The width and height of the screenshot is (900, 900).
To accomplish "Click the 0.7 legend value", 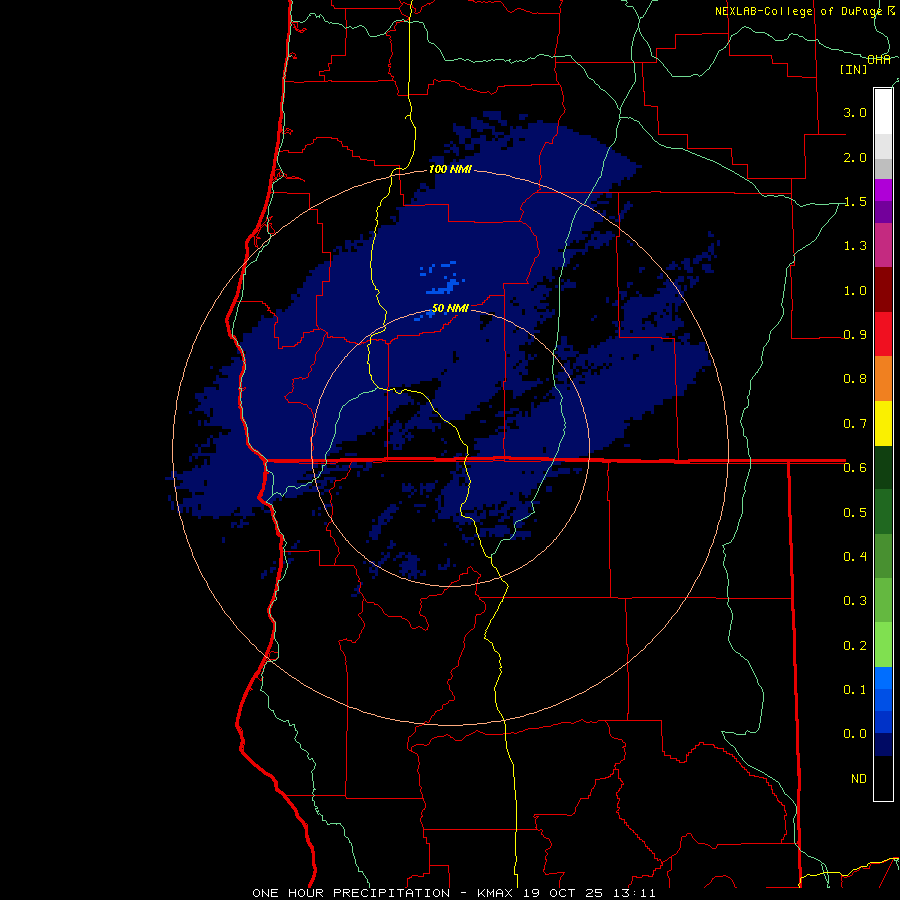I will coord(855,424).
